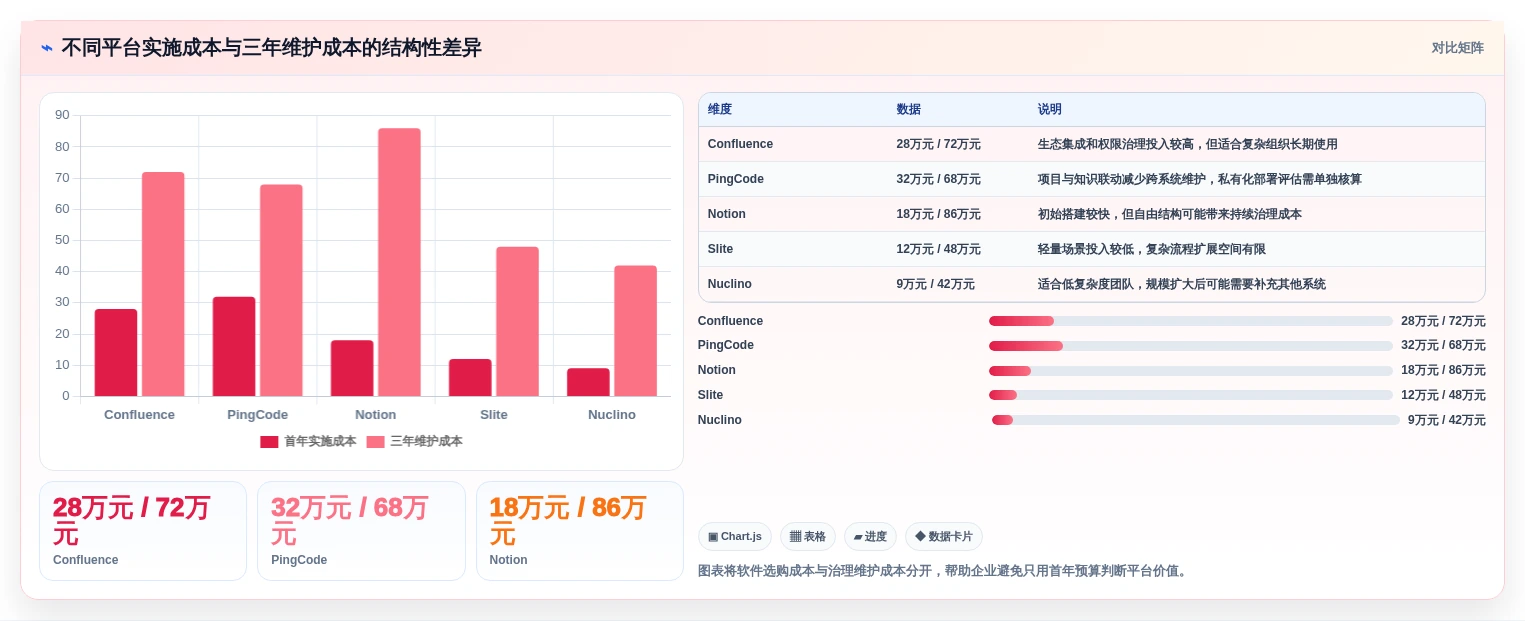Open the PingCode 32万元 / 68万元 data card
The width and height of the screenshot is (1525, 621).
tap(361, 531)
